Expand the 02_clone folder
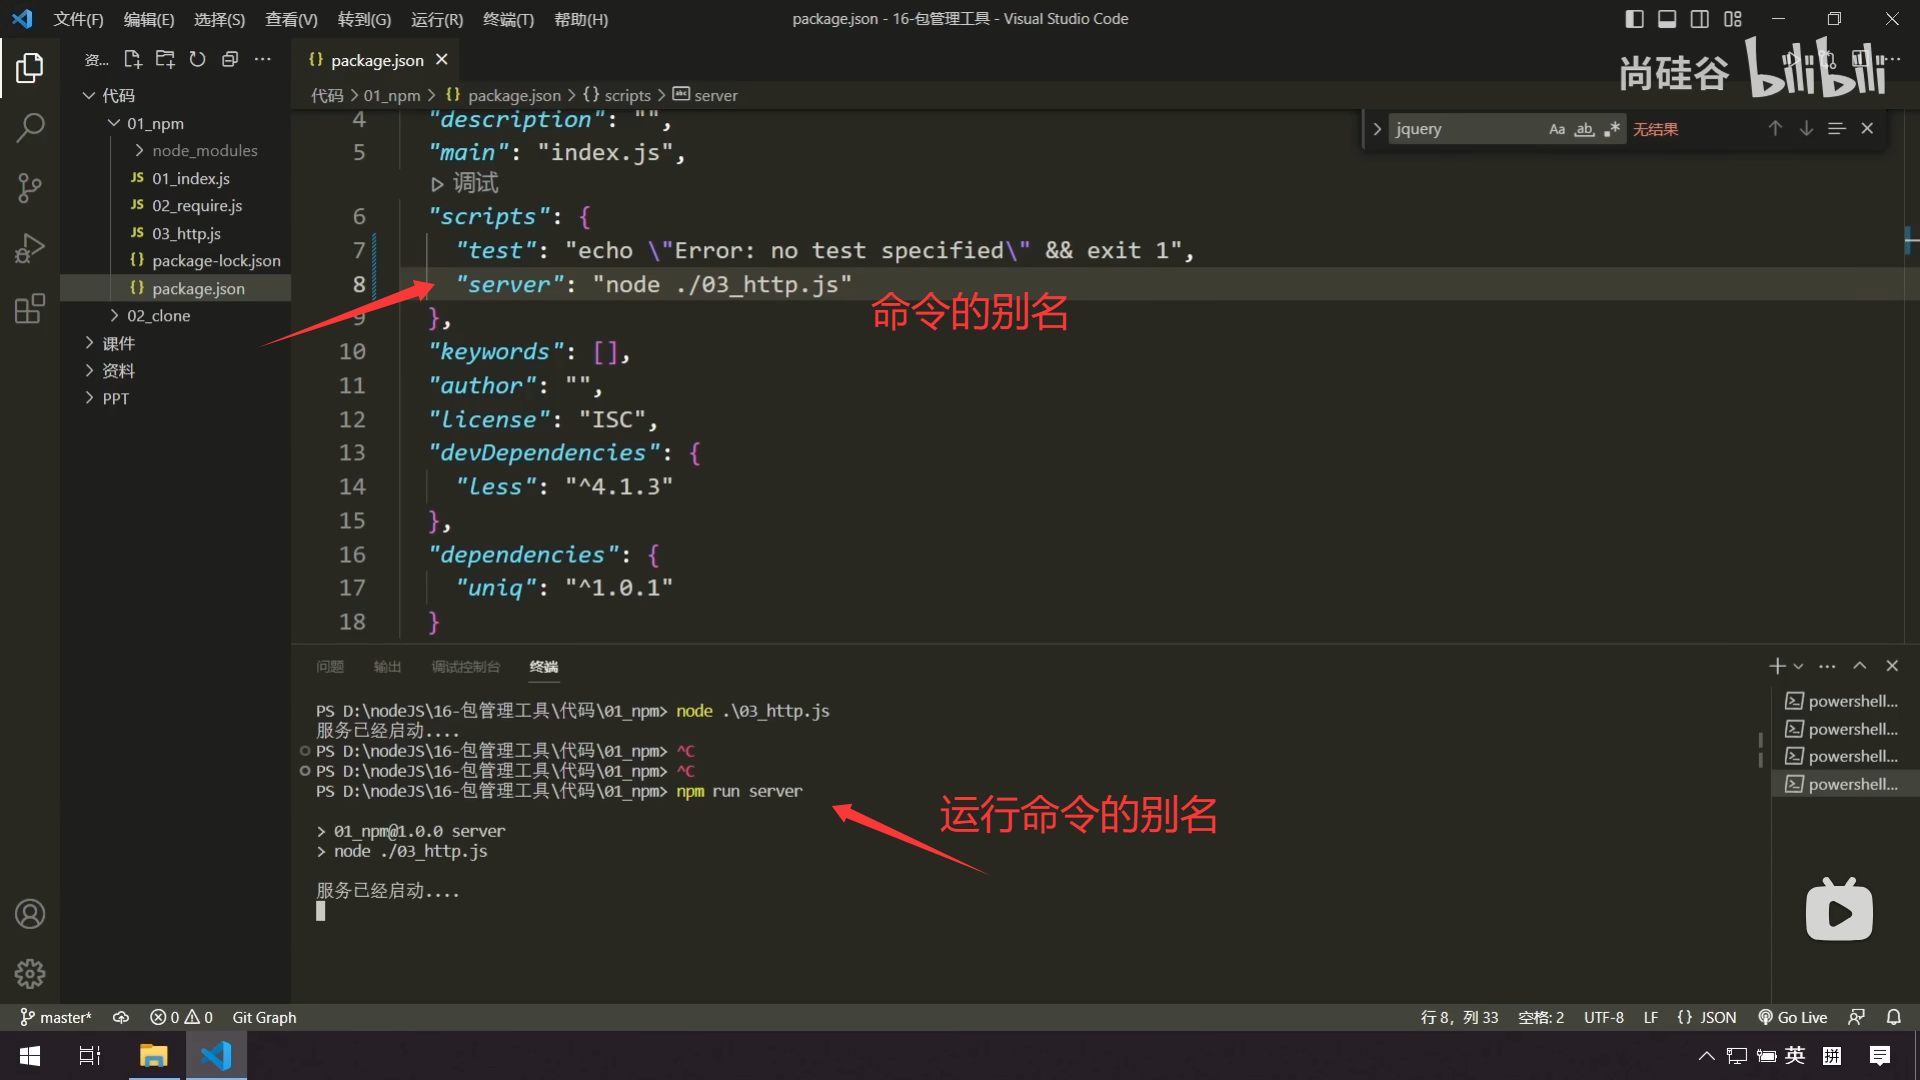The height and width of the screenshot is (1080, 1920). click(x=158, y=315)
